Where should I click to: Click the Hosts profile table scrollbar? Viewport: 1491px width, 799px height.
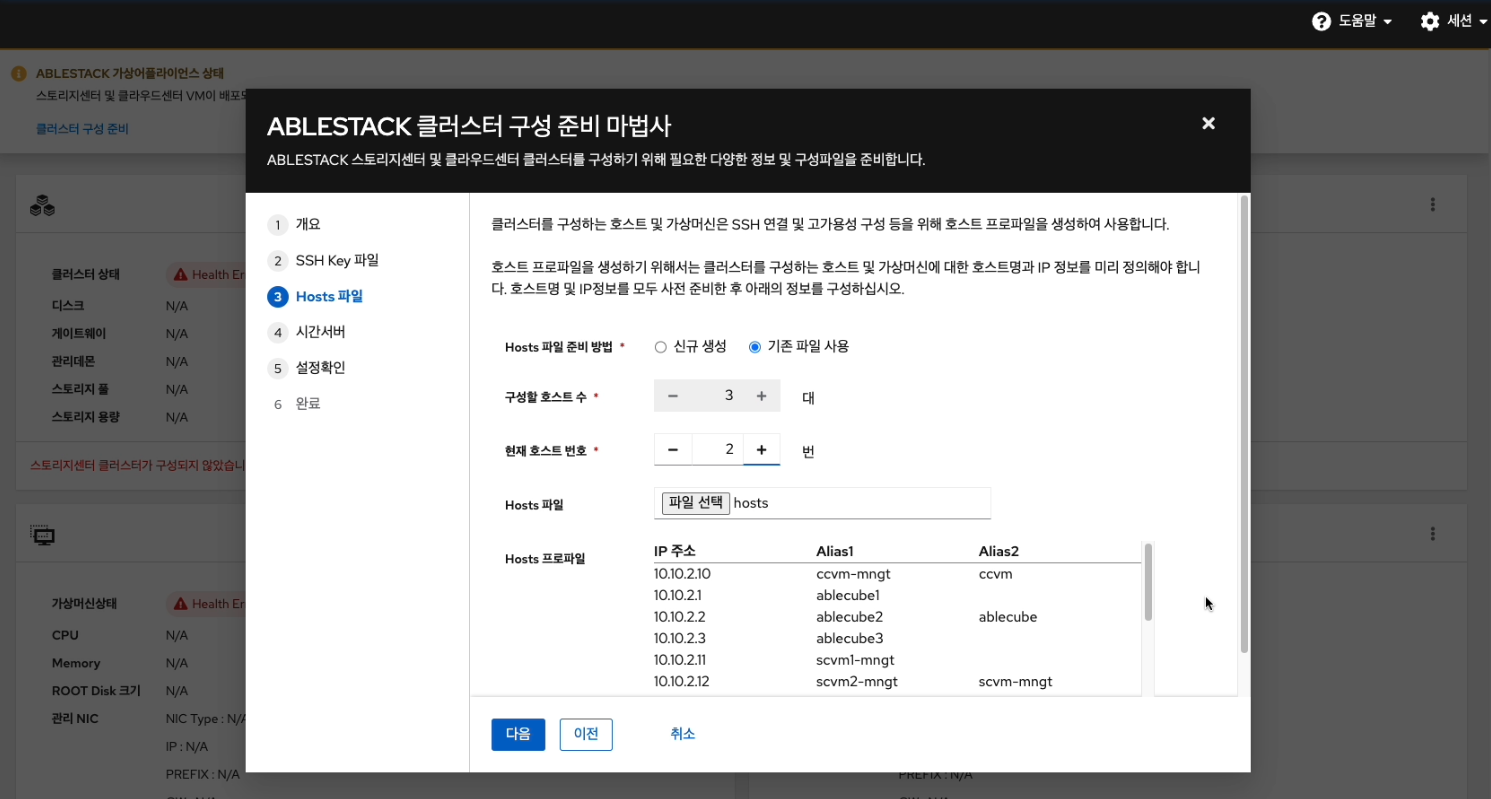[x=1148, y=582]
